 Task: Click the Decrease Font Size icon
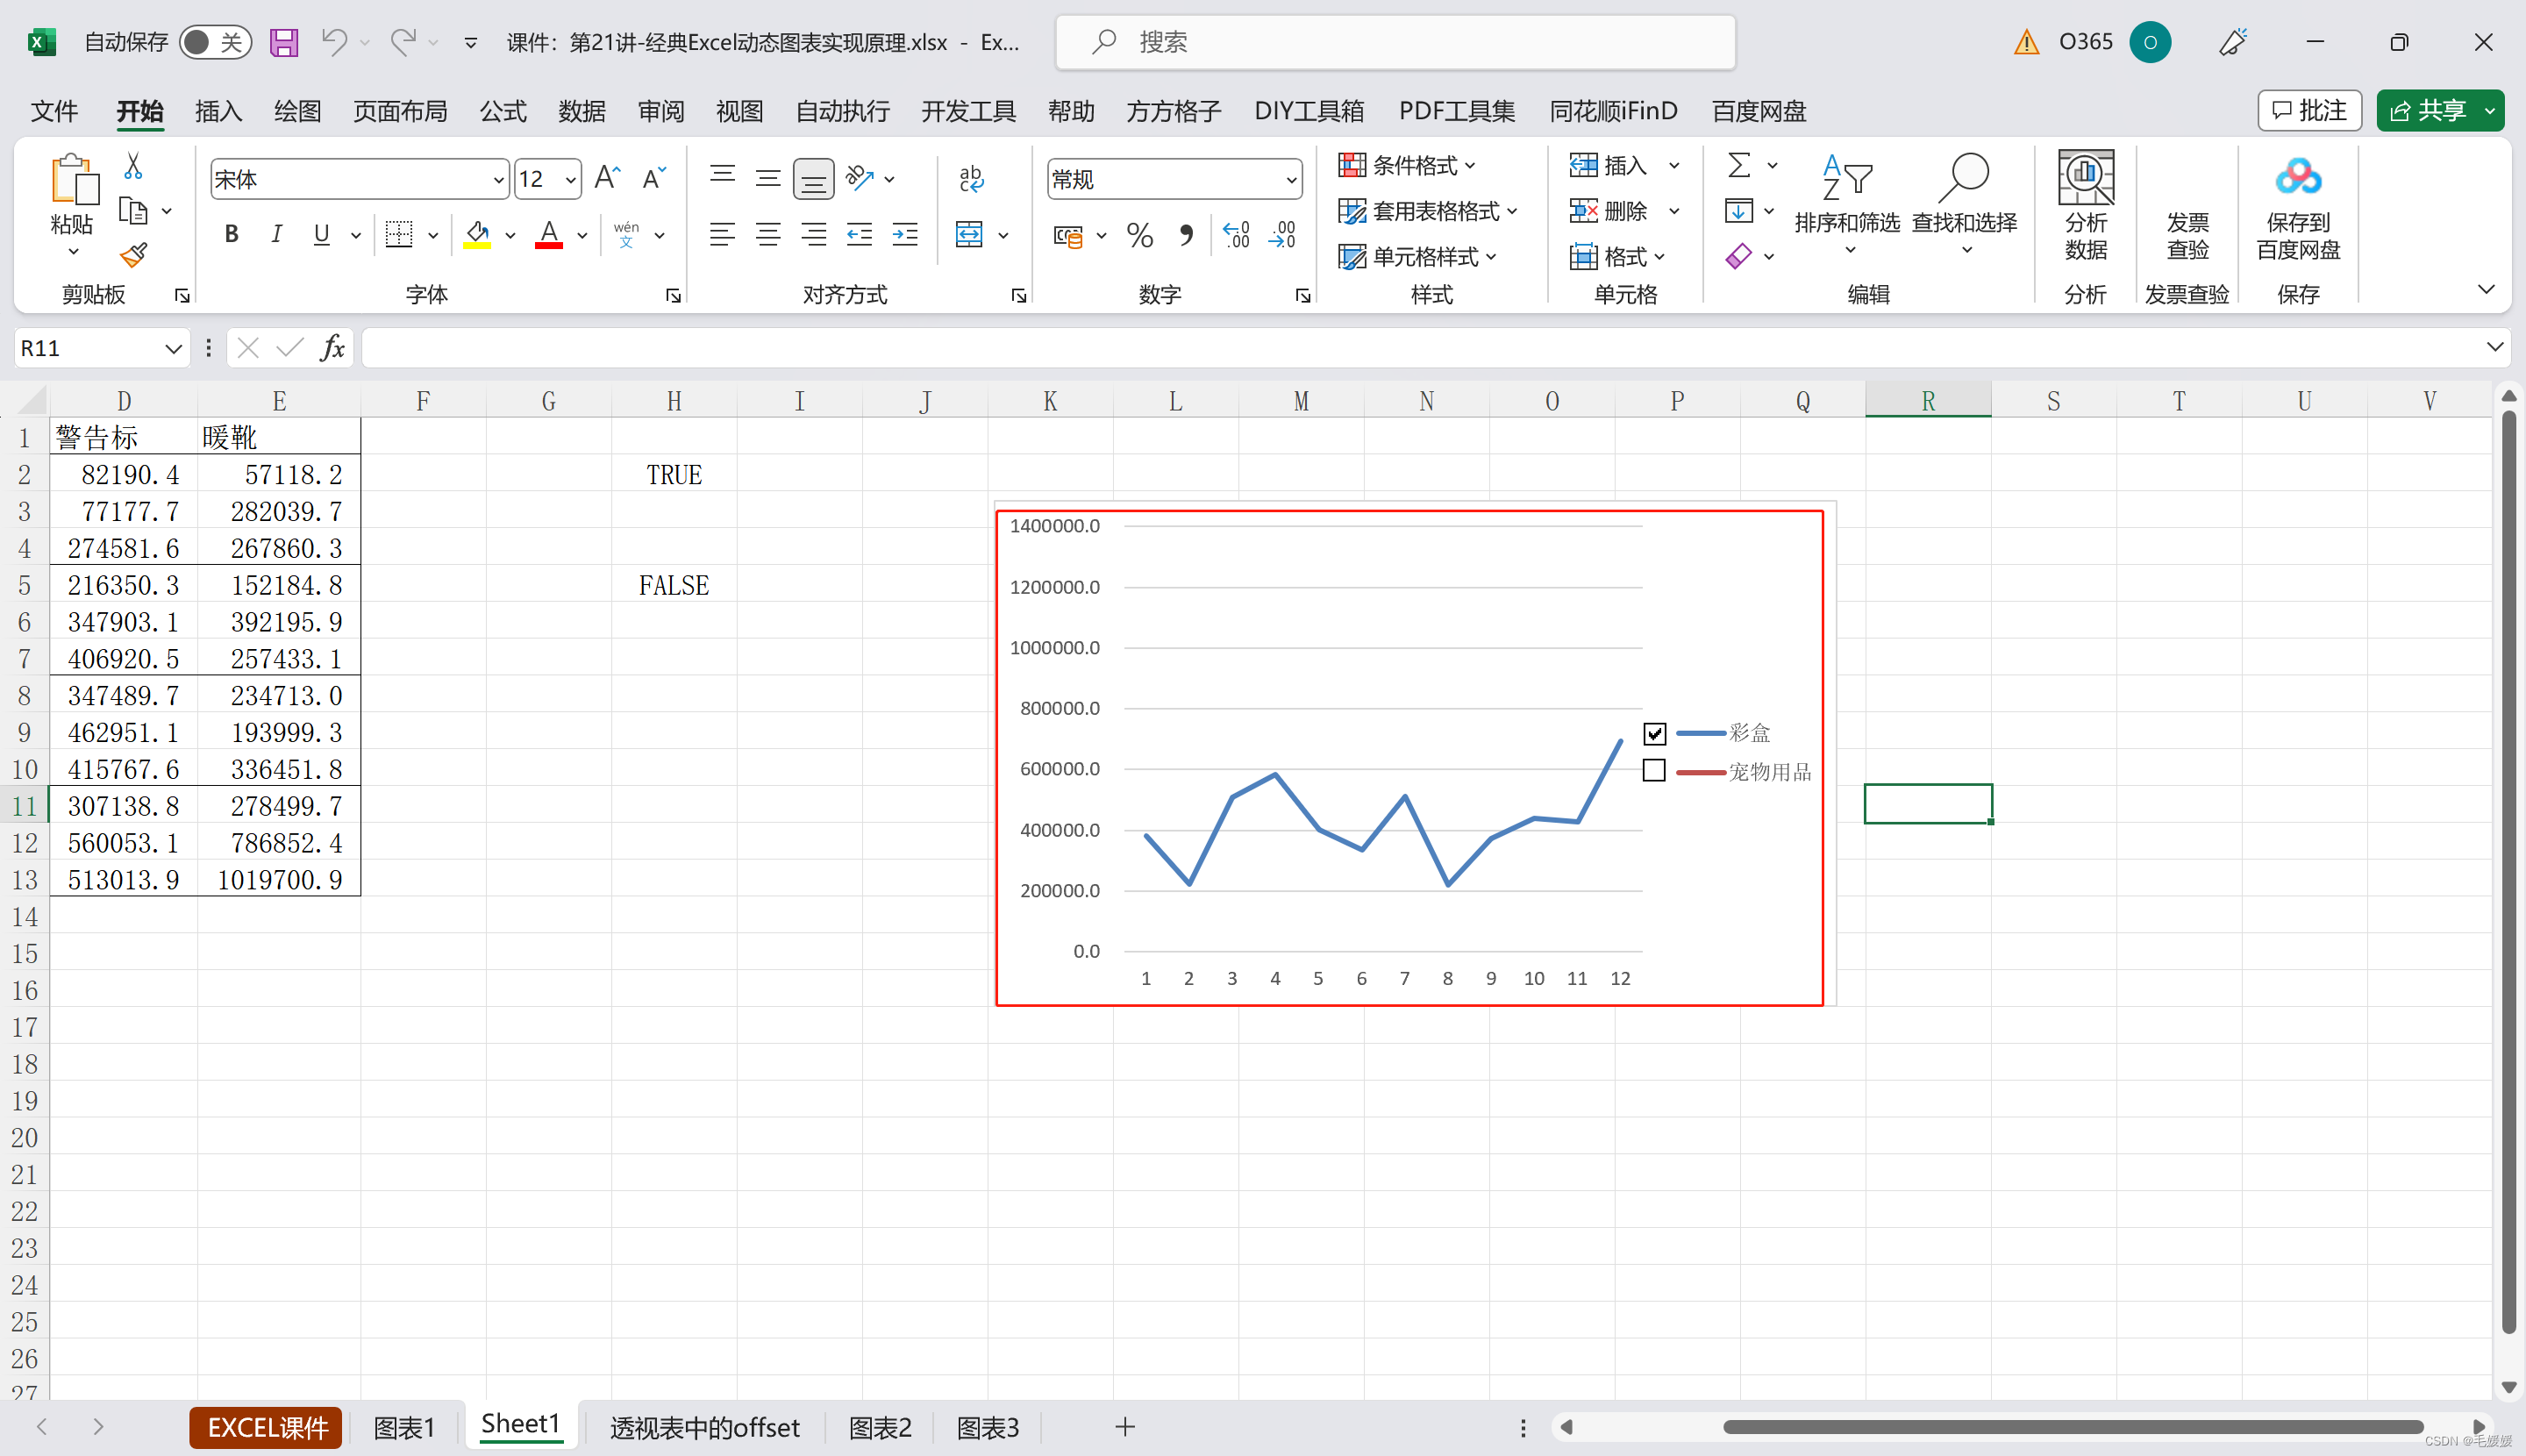pos(653,178)
